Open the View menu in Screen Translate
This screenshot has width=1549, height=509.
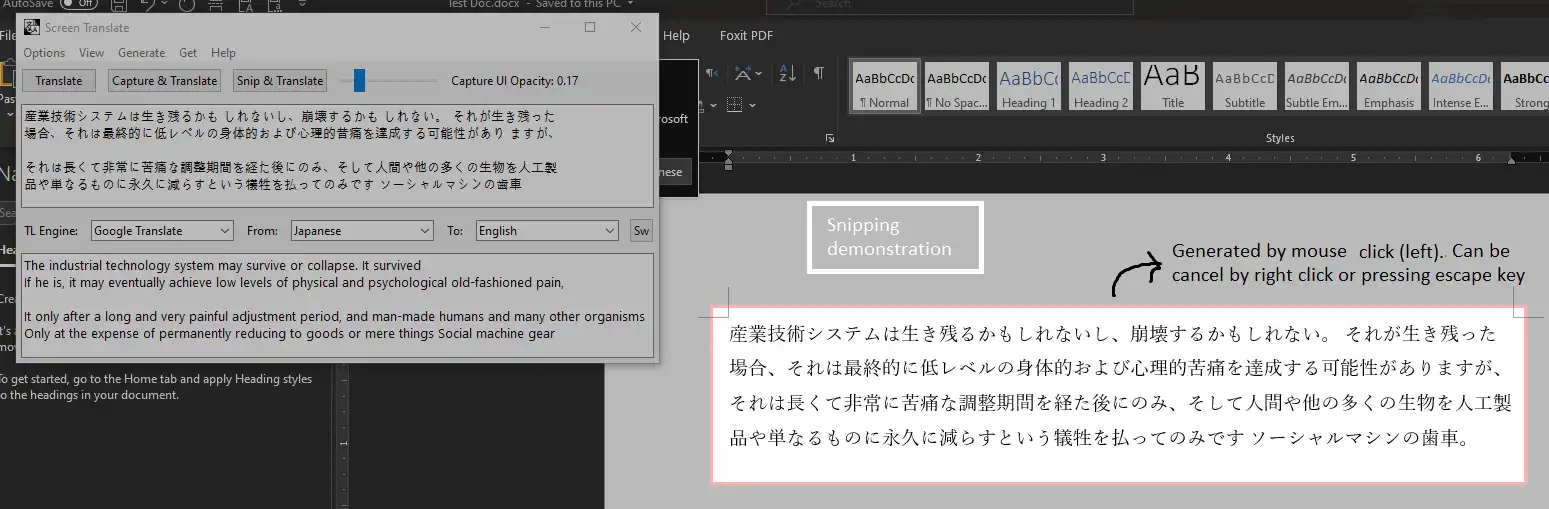pos(91,53)
